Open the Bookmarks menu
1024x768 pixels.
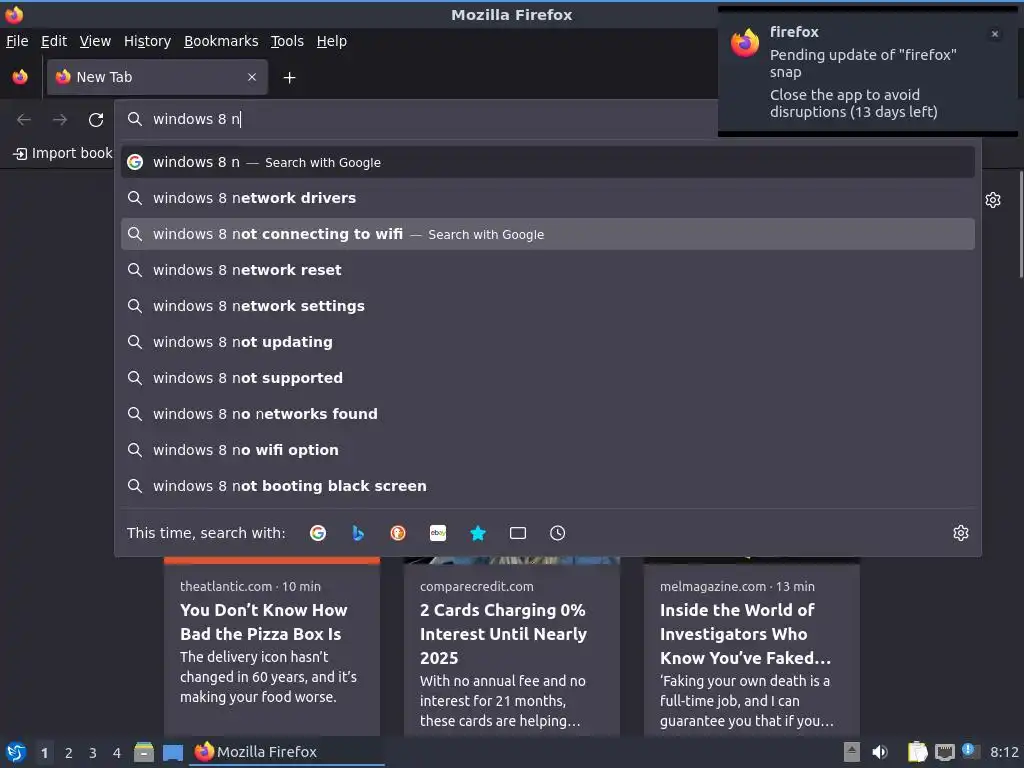tap(221, 41)
